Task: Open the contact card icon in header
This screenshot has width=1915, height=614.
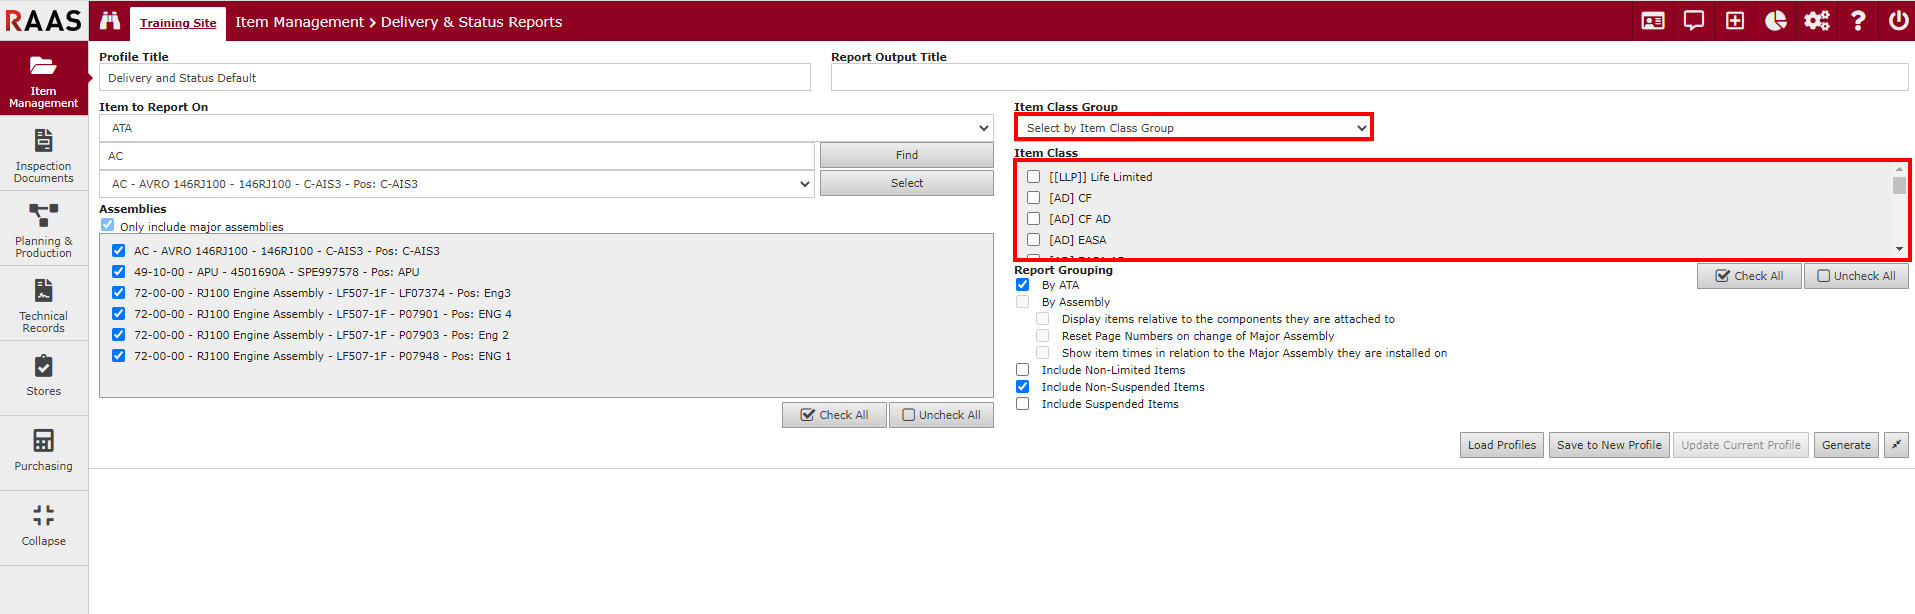Action: pyautogui.click(x=1653, y=21)
